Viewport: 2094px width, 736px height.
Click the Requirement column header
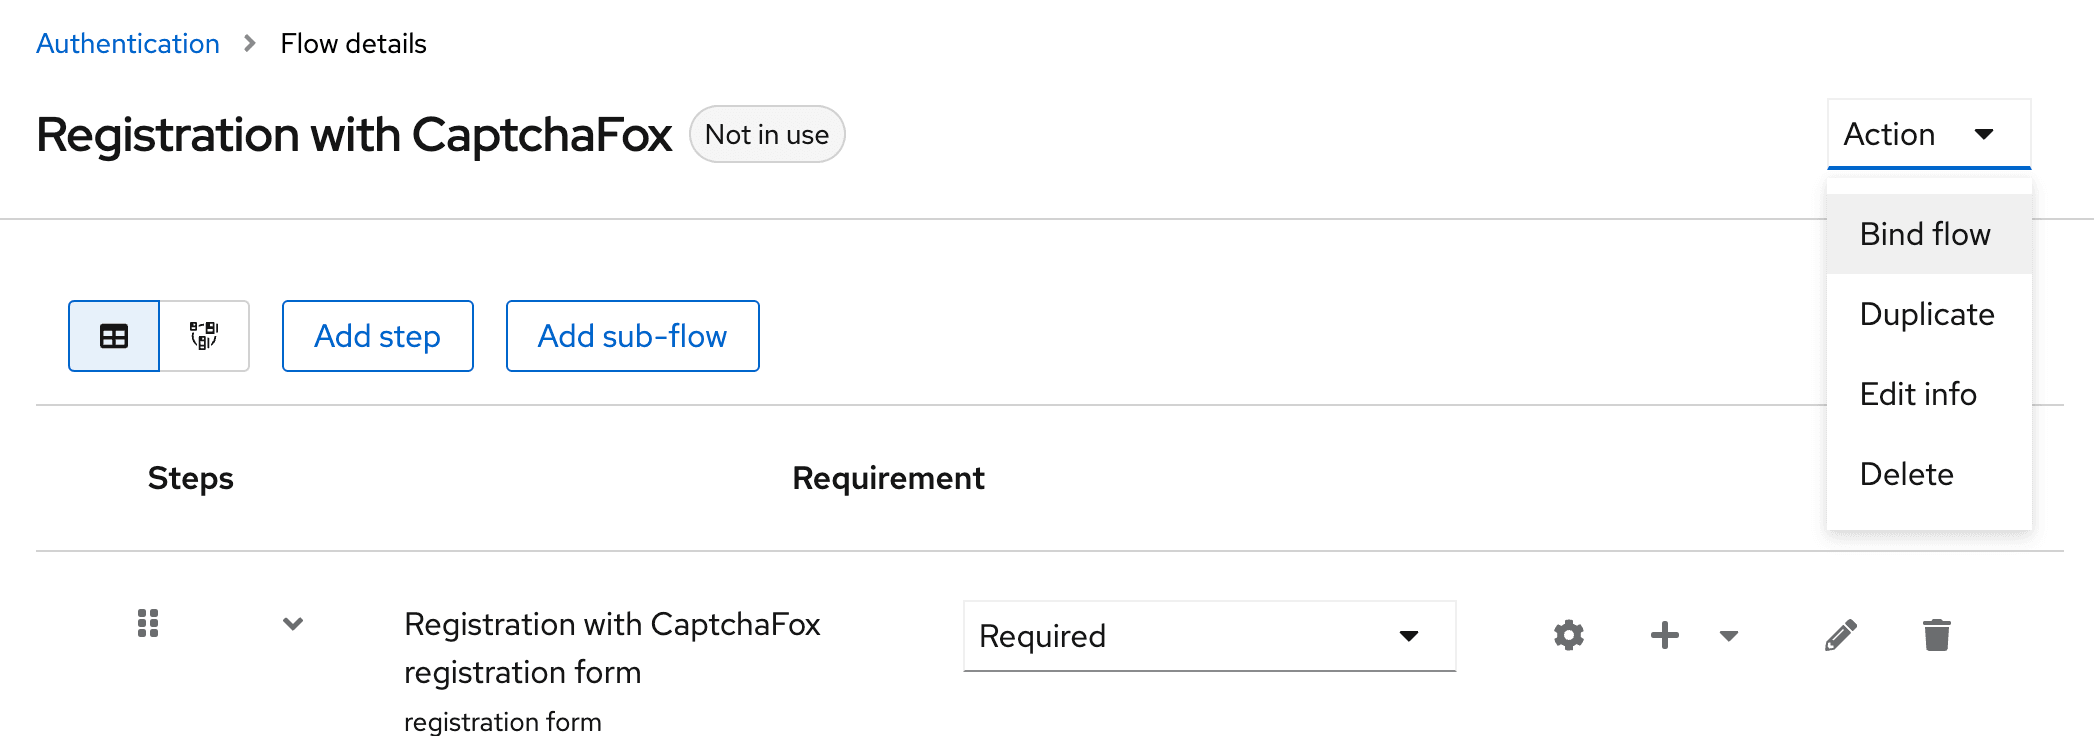[x=889, y=478]
